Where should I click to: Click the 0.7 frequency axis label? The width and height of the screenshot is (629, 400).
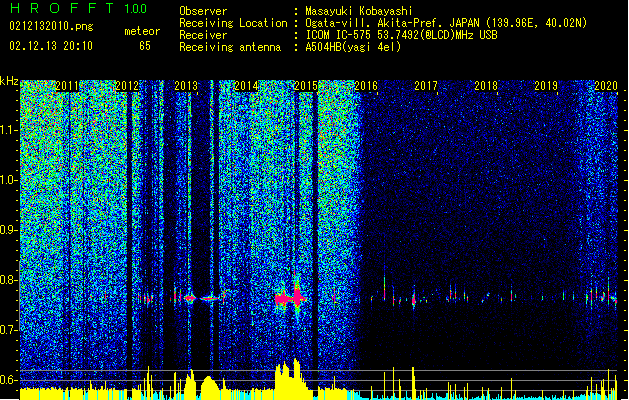(8, 330)
